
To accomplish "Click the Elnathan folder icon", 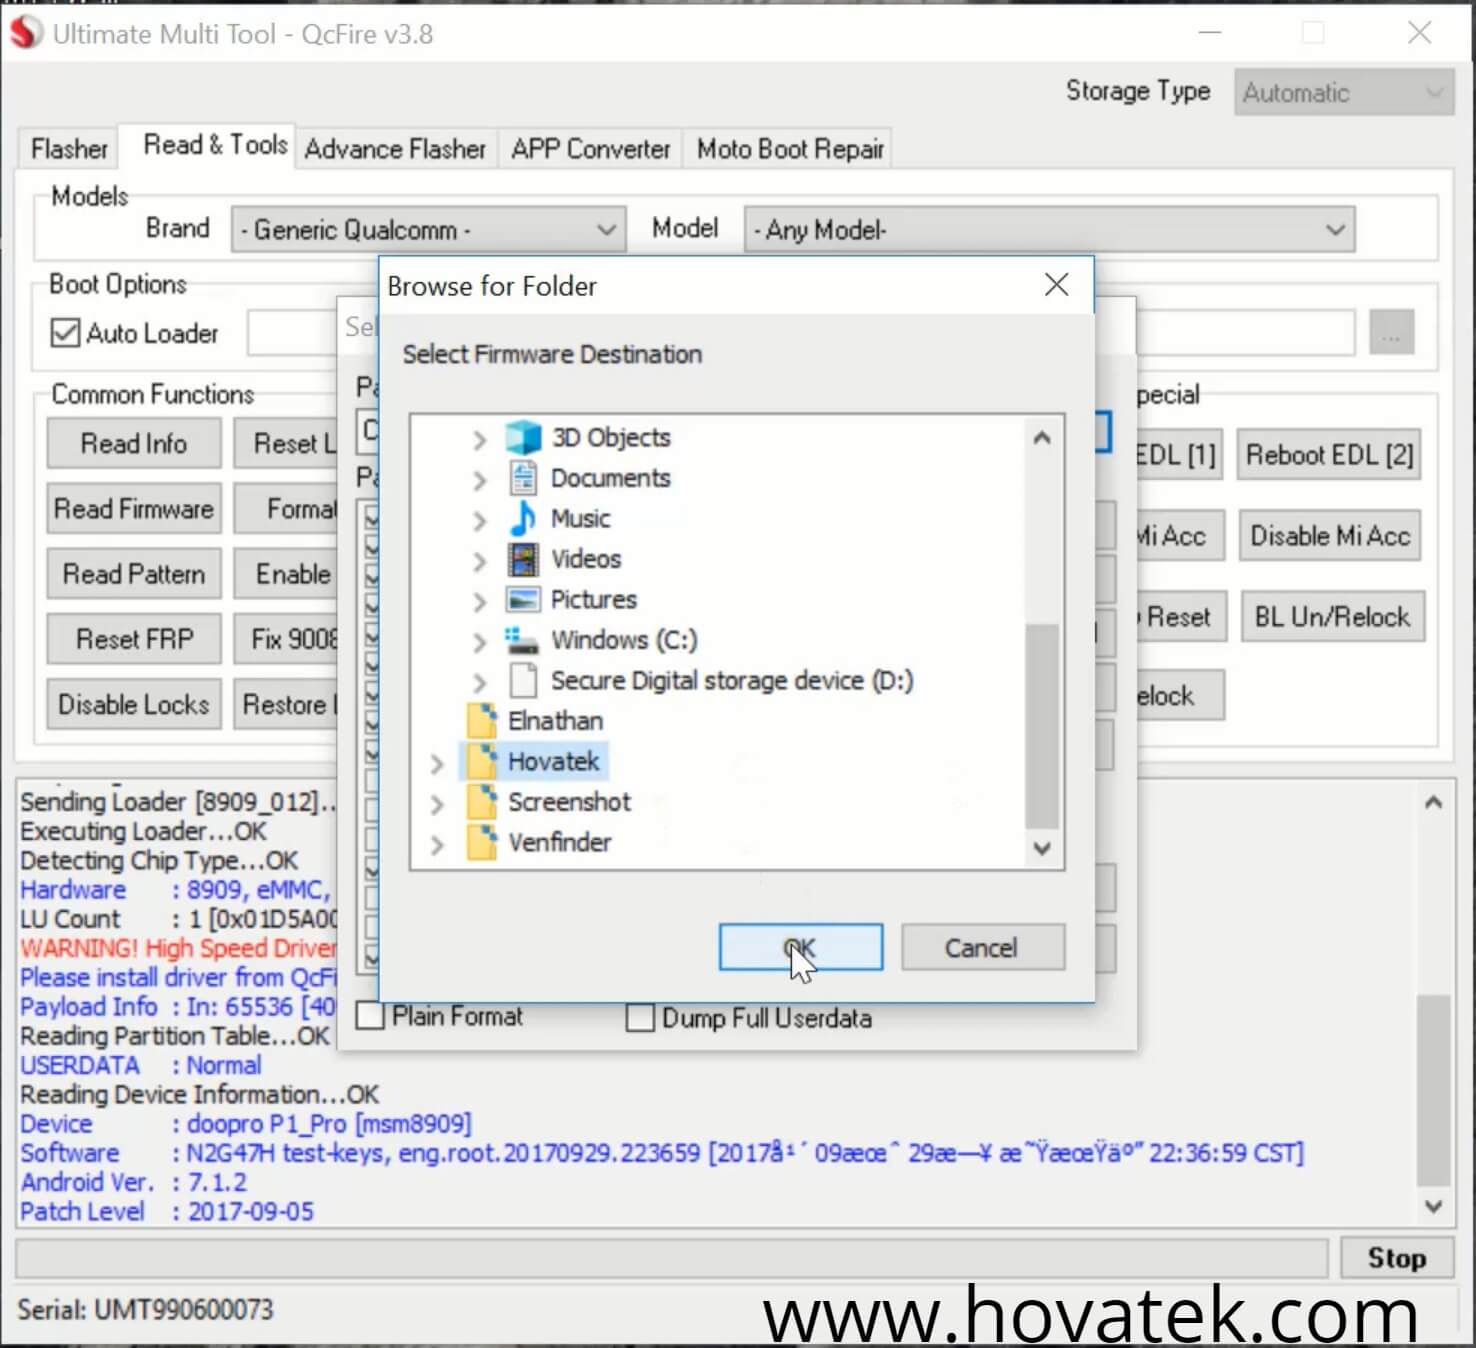I will coord(481,720).
